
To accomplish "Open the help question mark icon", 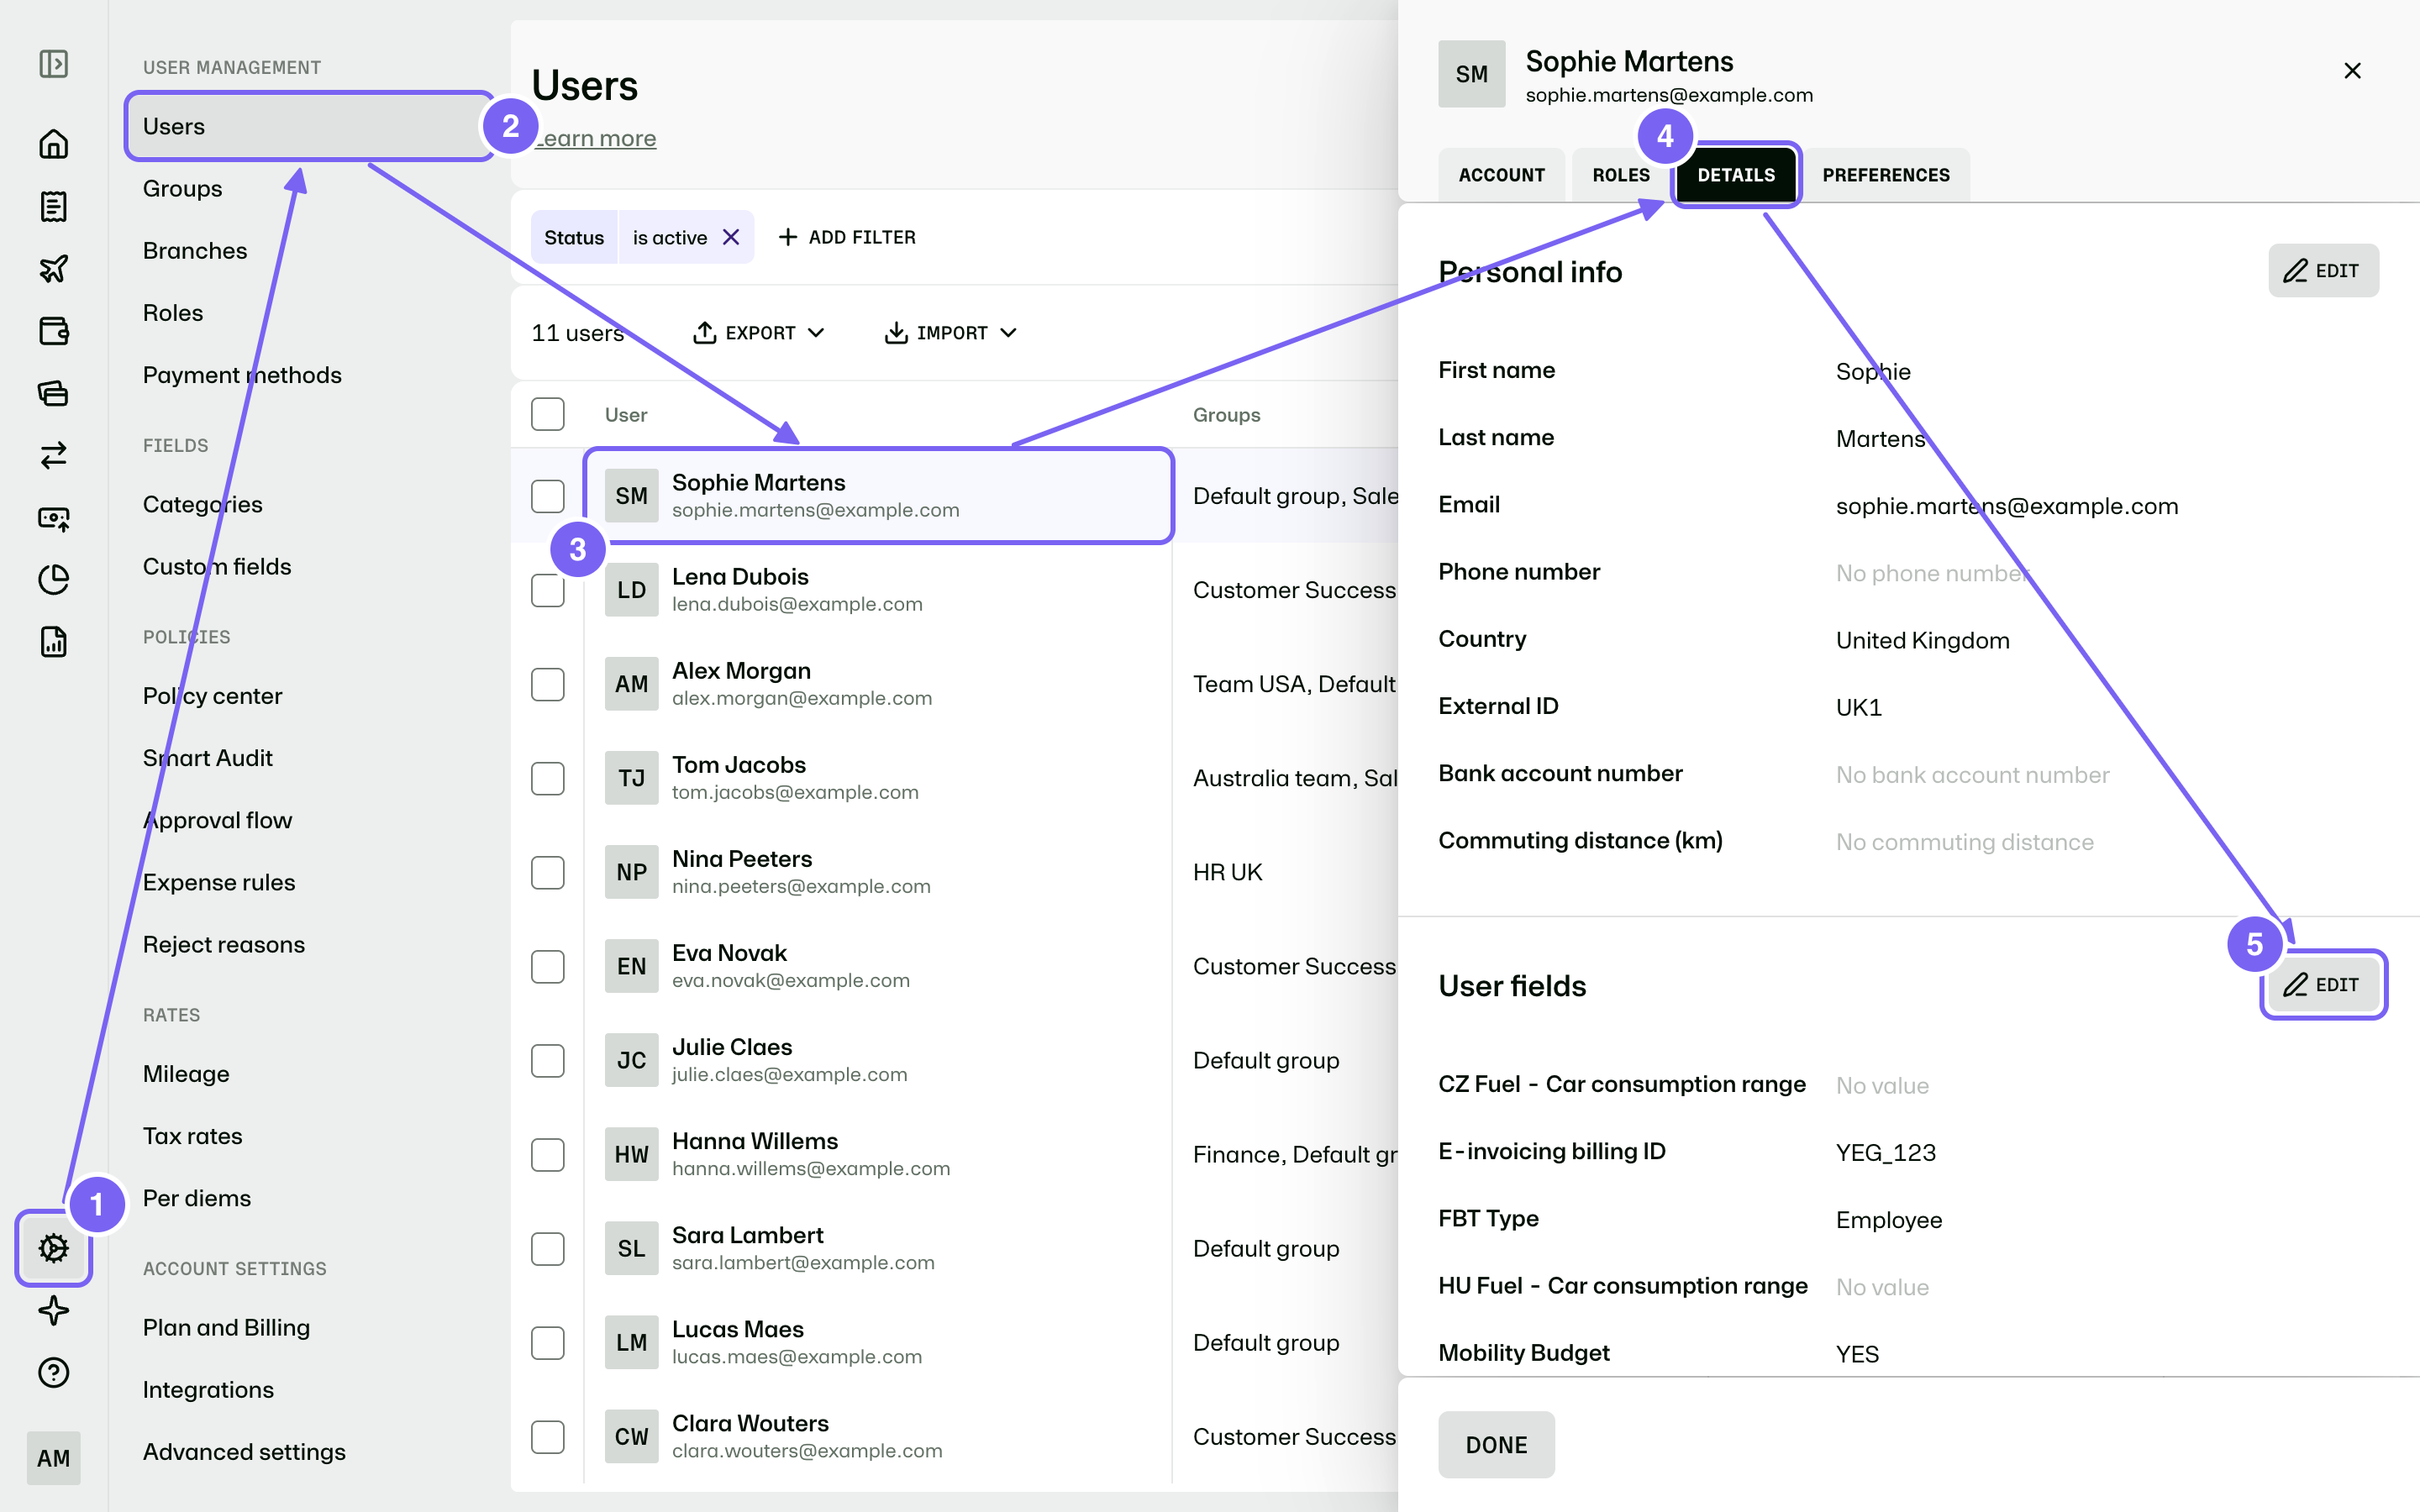I will (x=53, y=1372).
